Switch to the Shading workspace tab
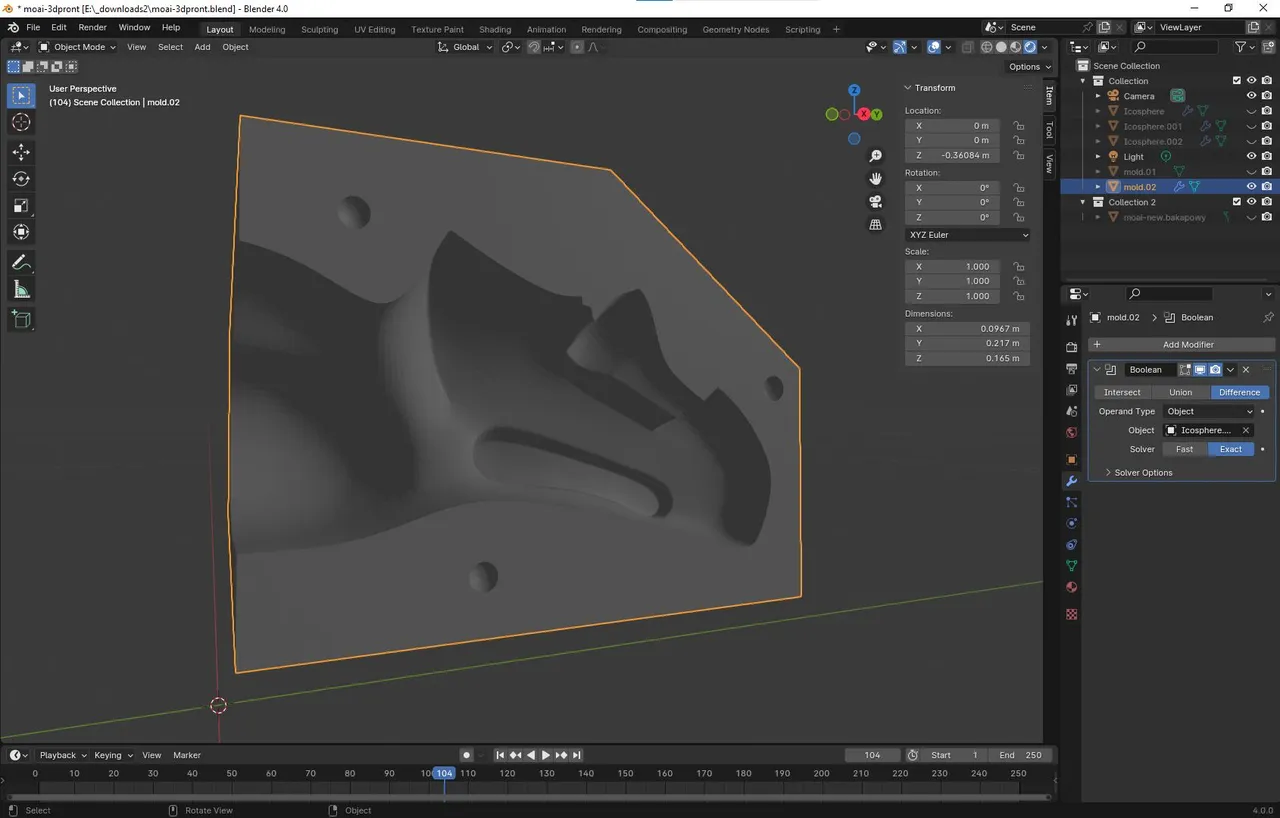This screenshot has height=818, width=1280. point(495,29)
